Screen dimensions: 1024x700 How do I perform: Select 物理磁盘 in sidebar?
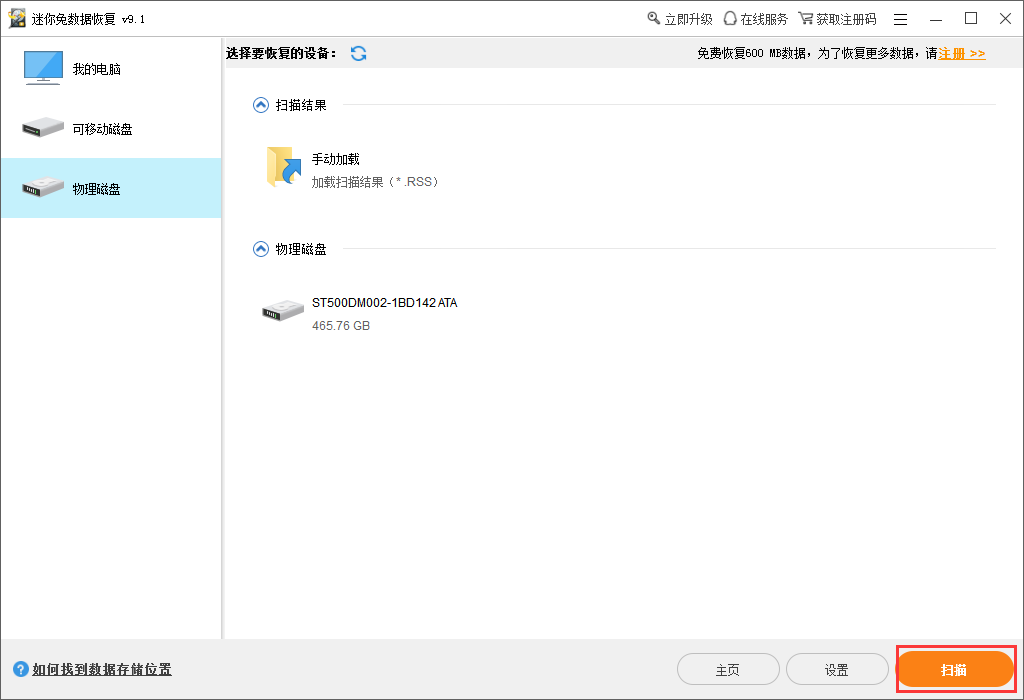coord(111,188)
